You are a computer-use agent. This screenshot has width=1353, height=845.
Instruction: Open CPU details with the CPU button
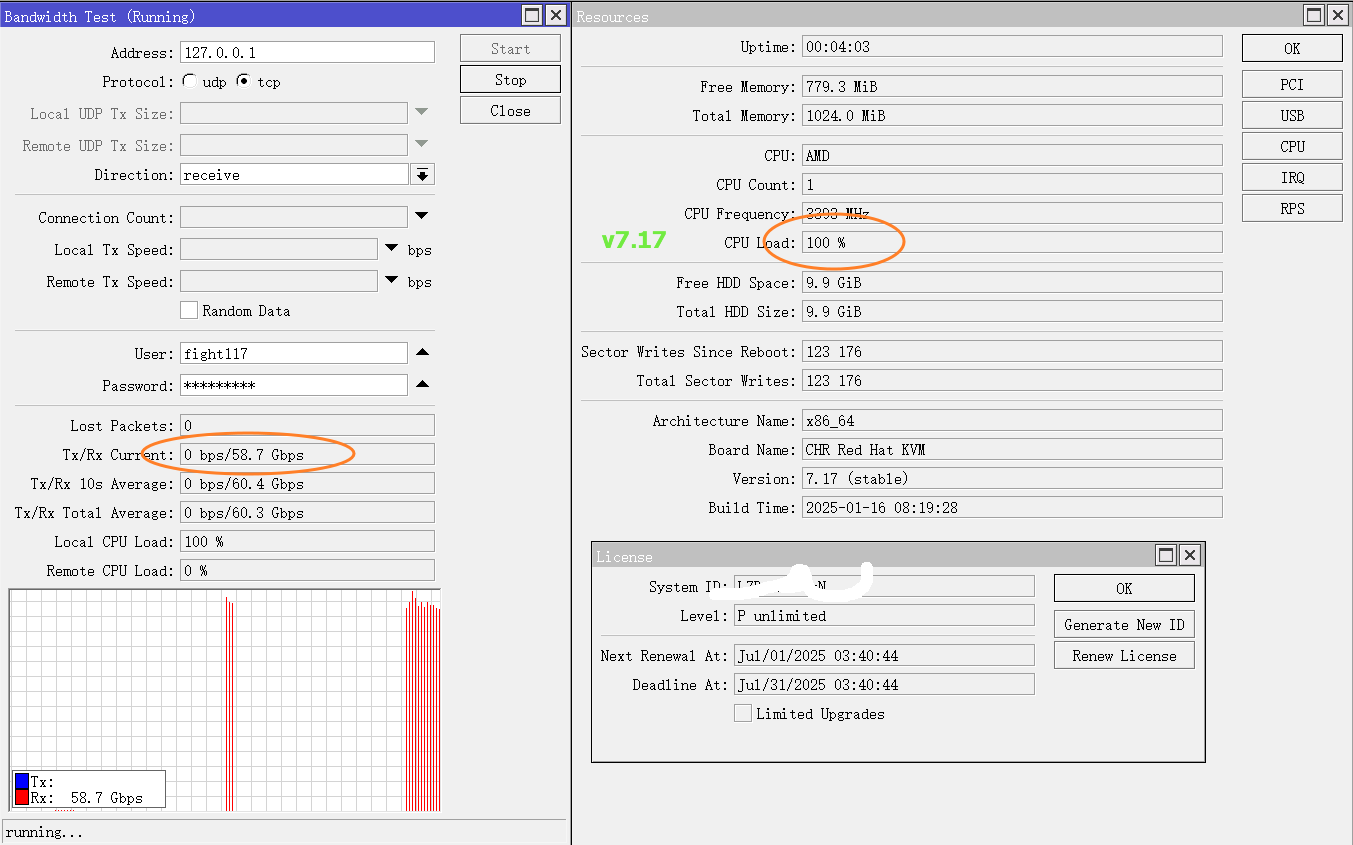pyautogui.click(x=1291, y=146)
